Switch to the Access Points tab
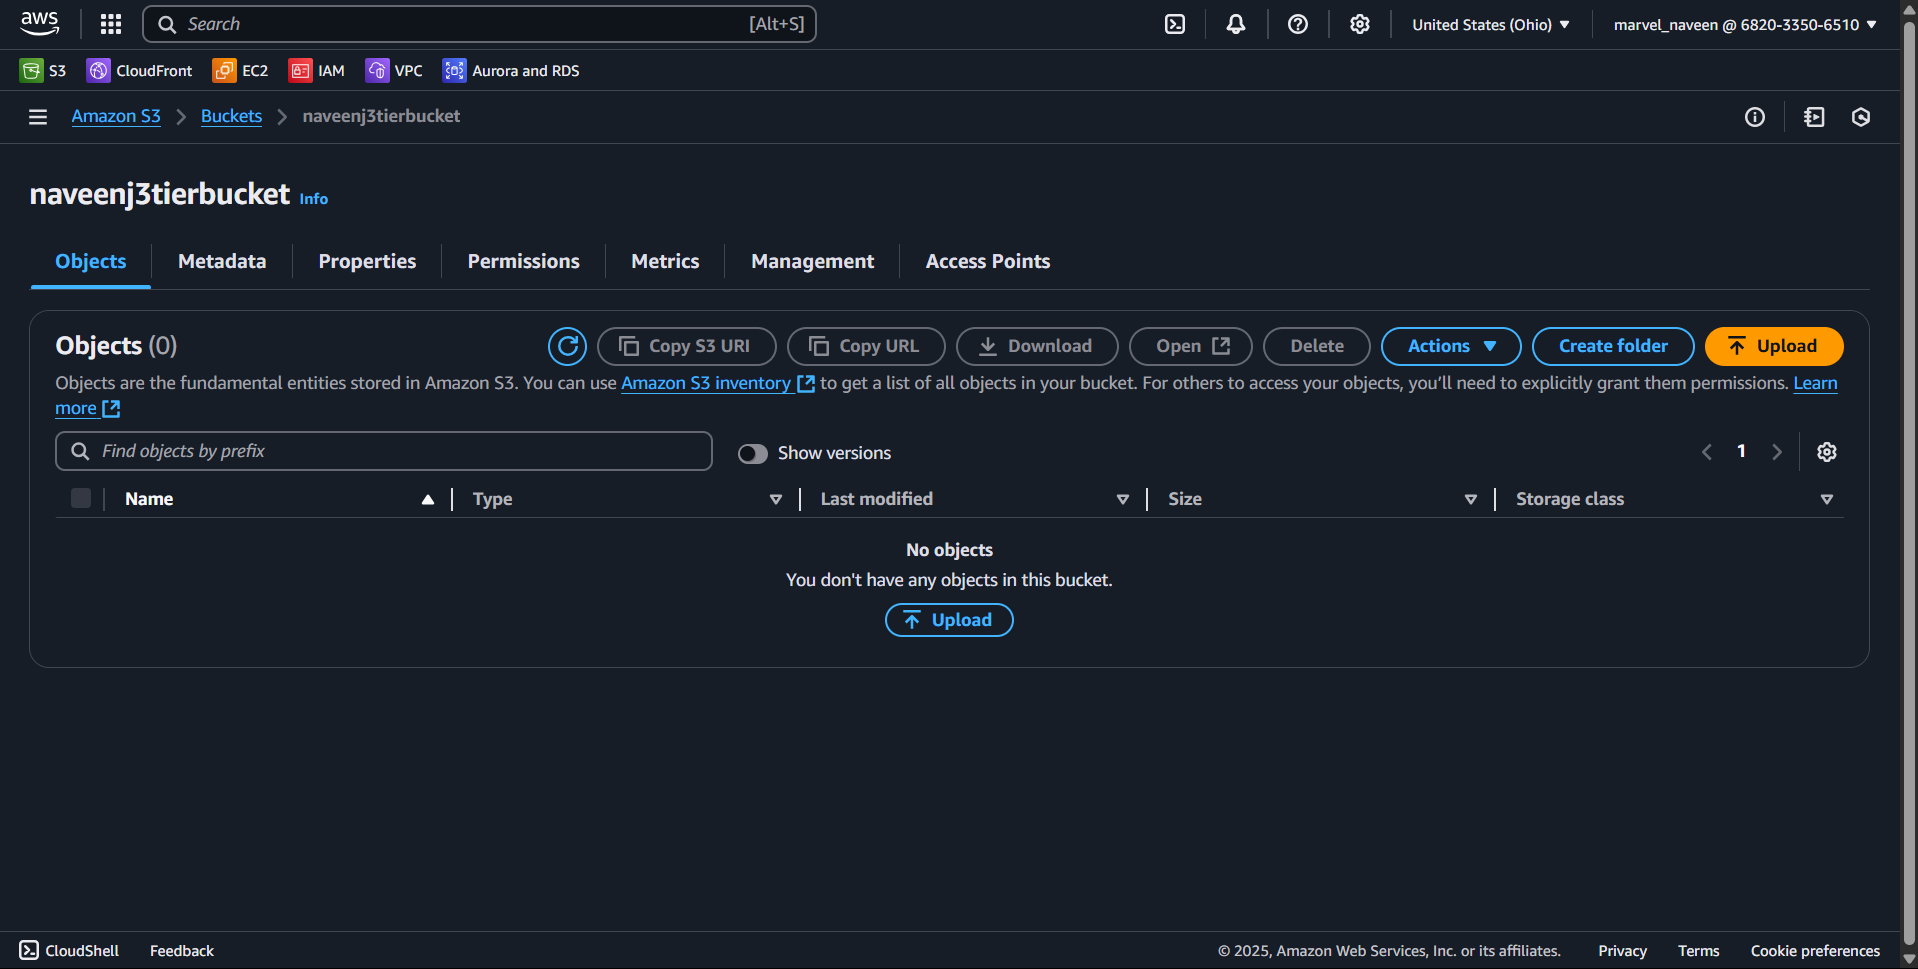 (x=988, y=262)
